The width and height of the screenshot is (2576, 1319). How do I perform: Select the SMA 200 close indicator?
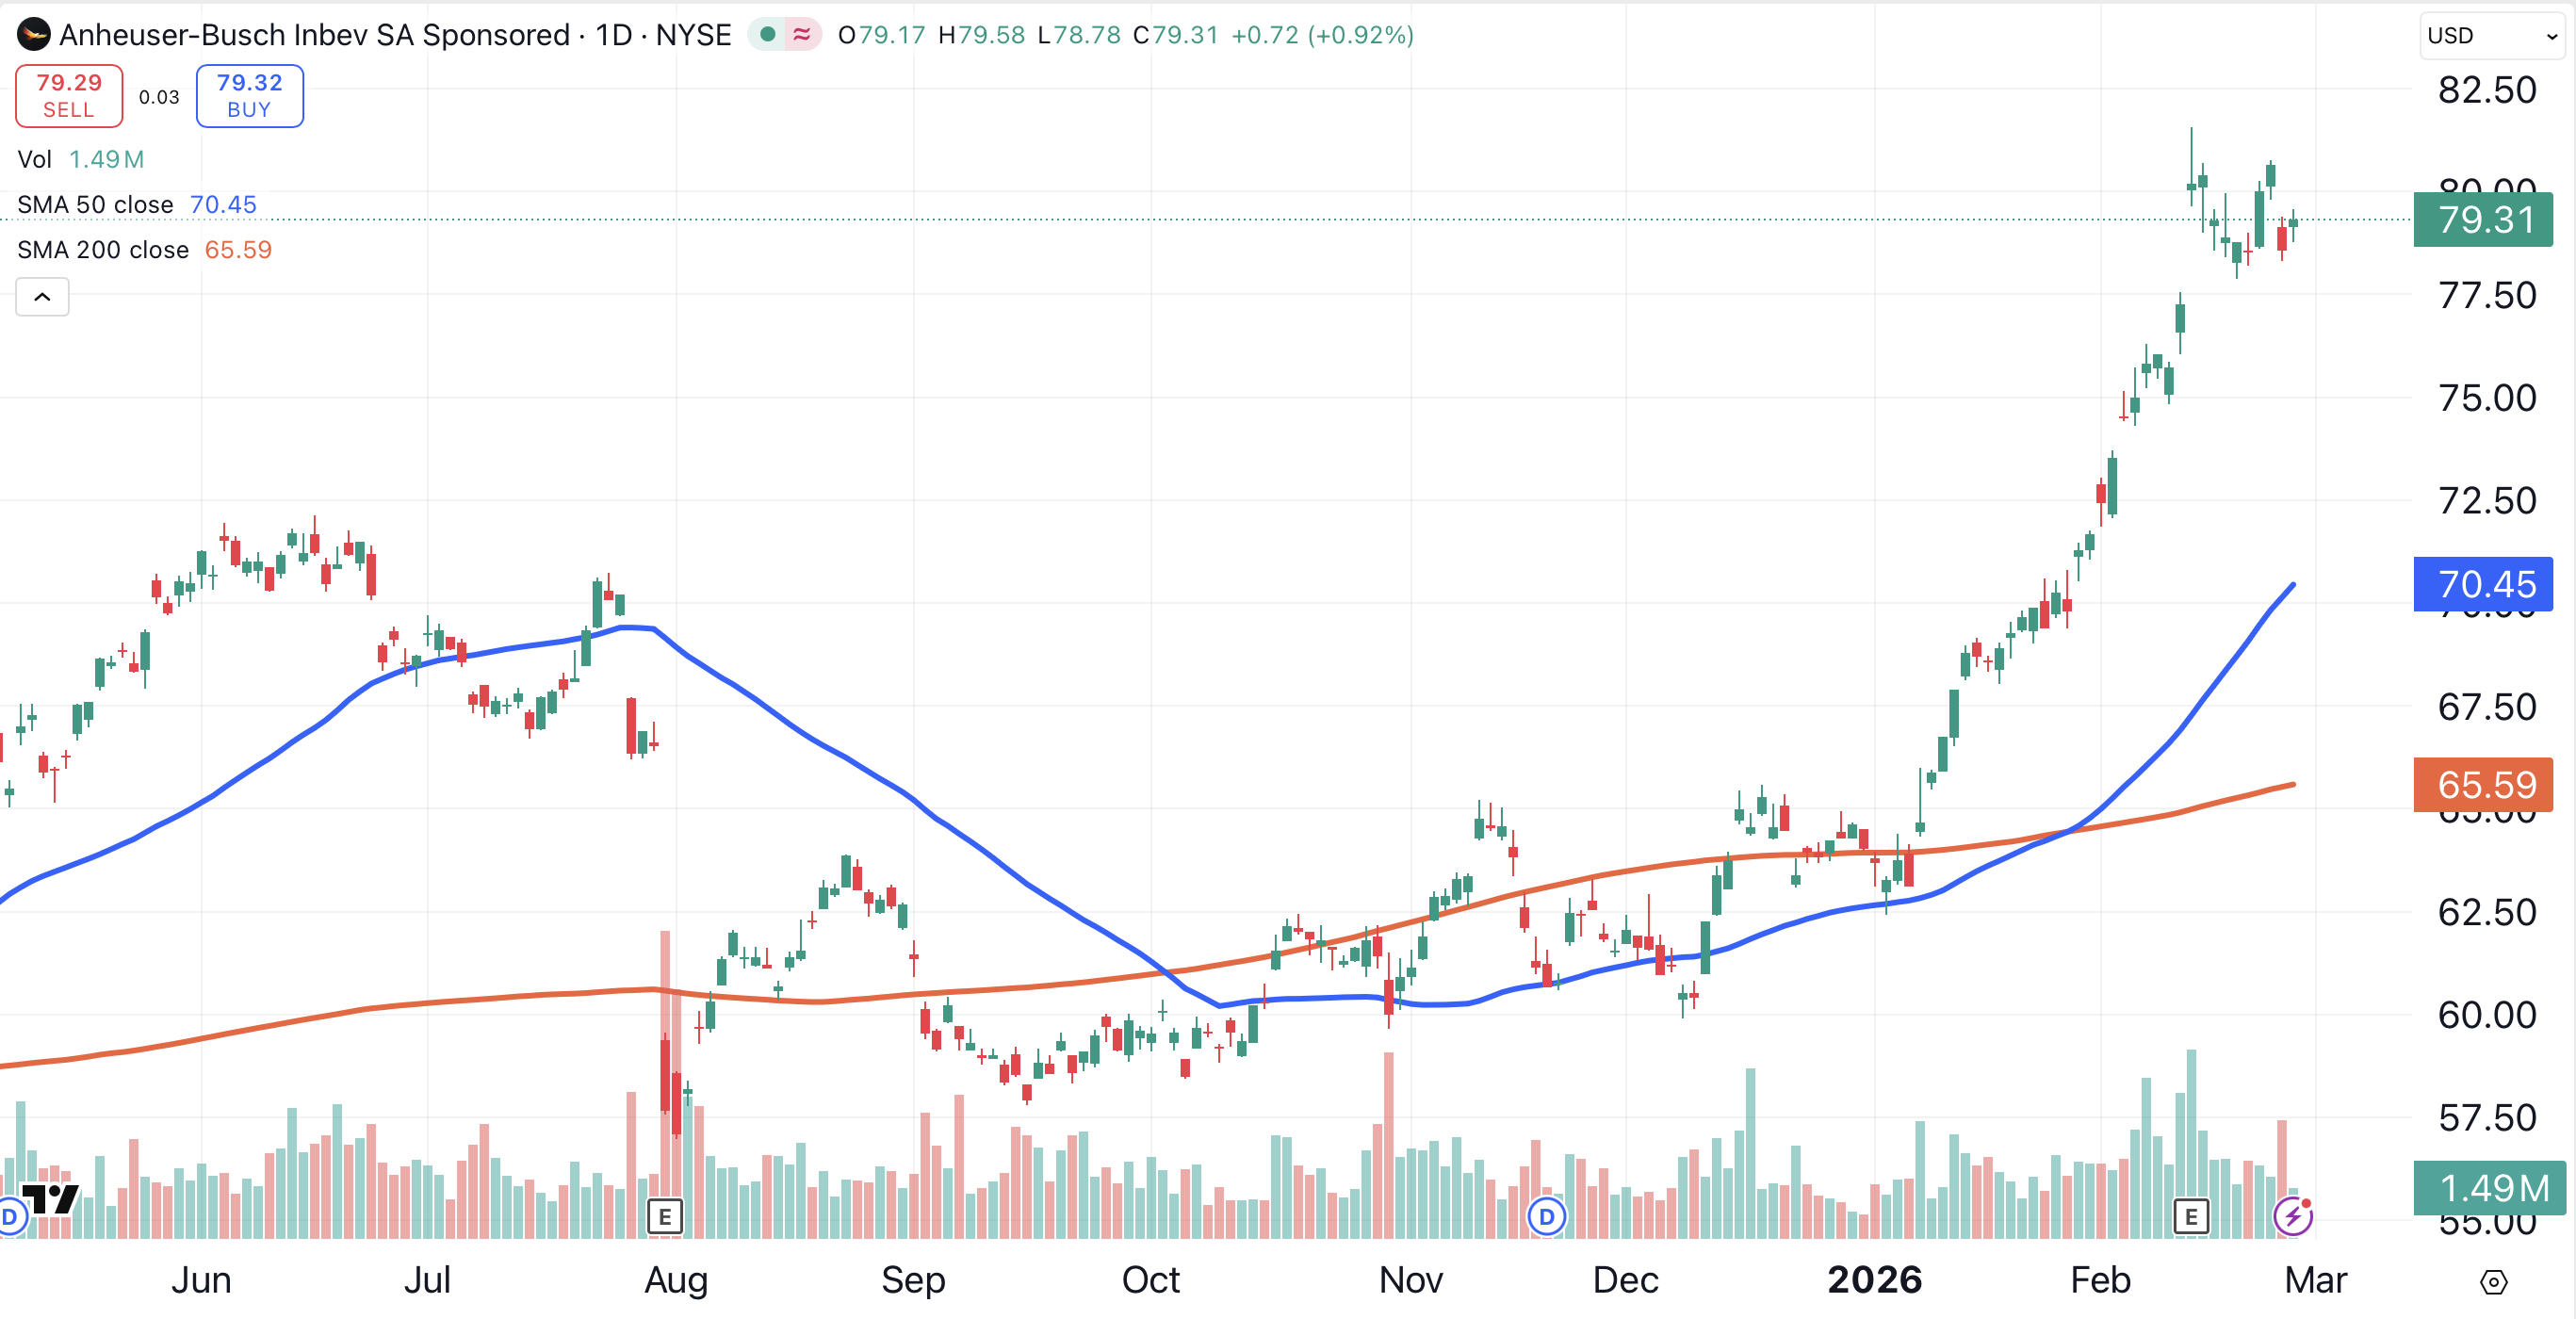103,250
